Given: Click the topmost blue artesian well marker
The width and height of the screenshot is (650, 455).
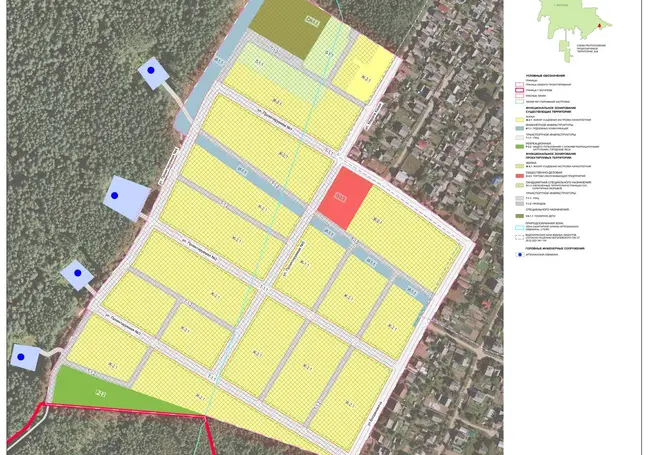Looking at the screenshot, I should [152, 70].
